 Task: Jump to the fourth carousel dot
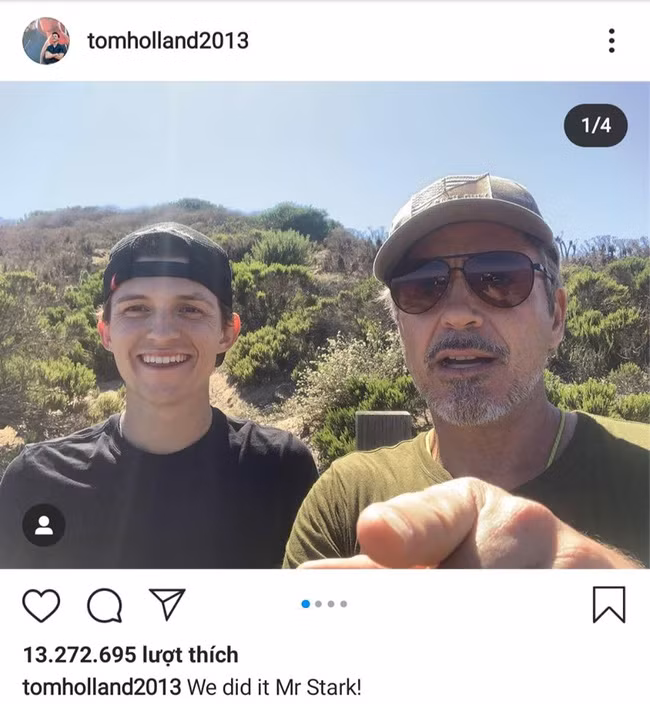[343, 604]
